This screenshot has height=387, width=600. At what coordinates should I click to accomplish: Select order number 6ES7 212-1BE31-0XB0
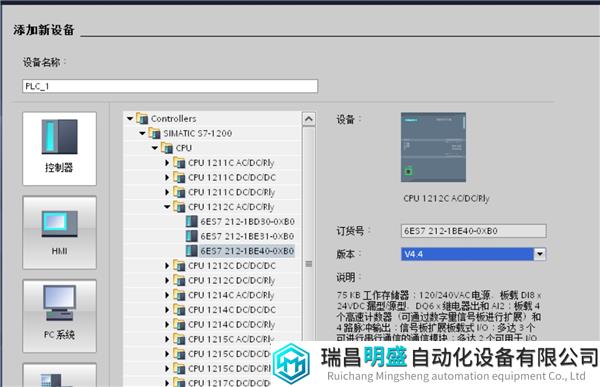(x=247, y=236)
